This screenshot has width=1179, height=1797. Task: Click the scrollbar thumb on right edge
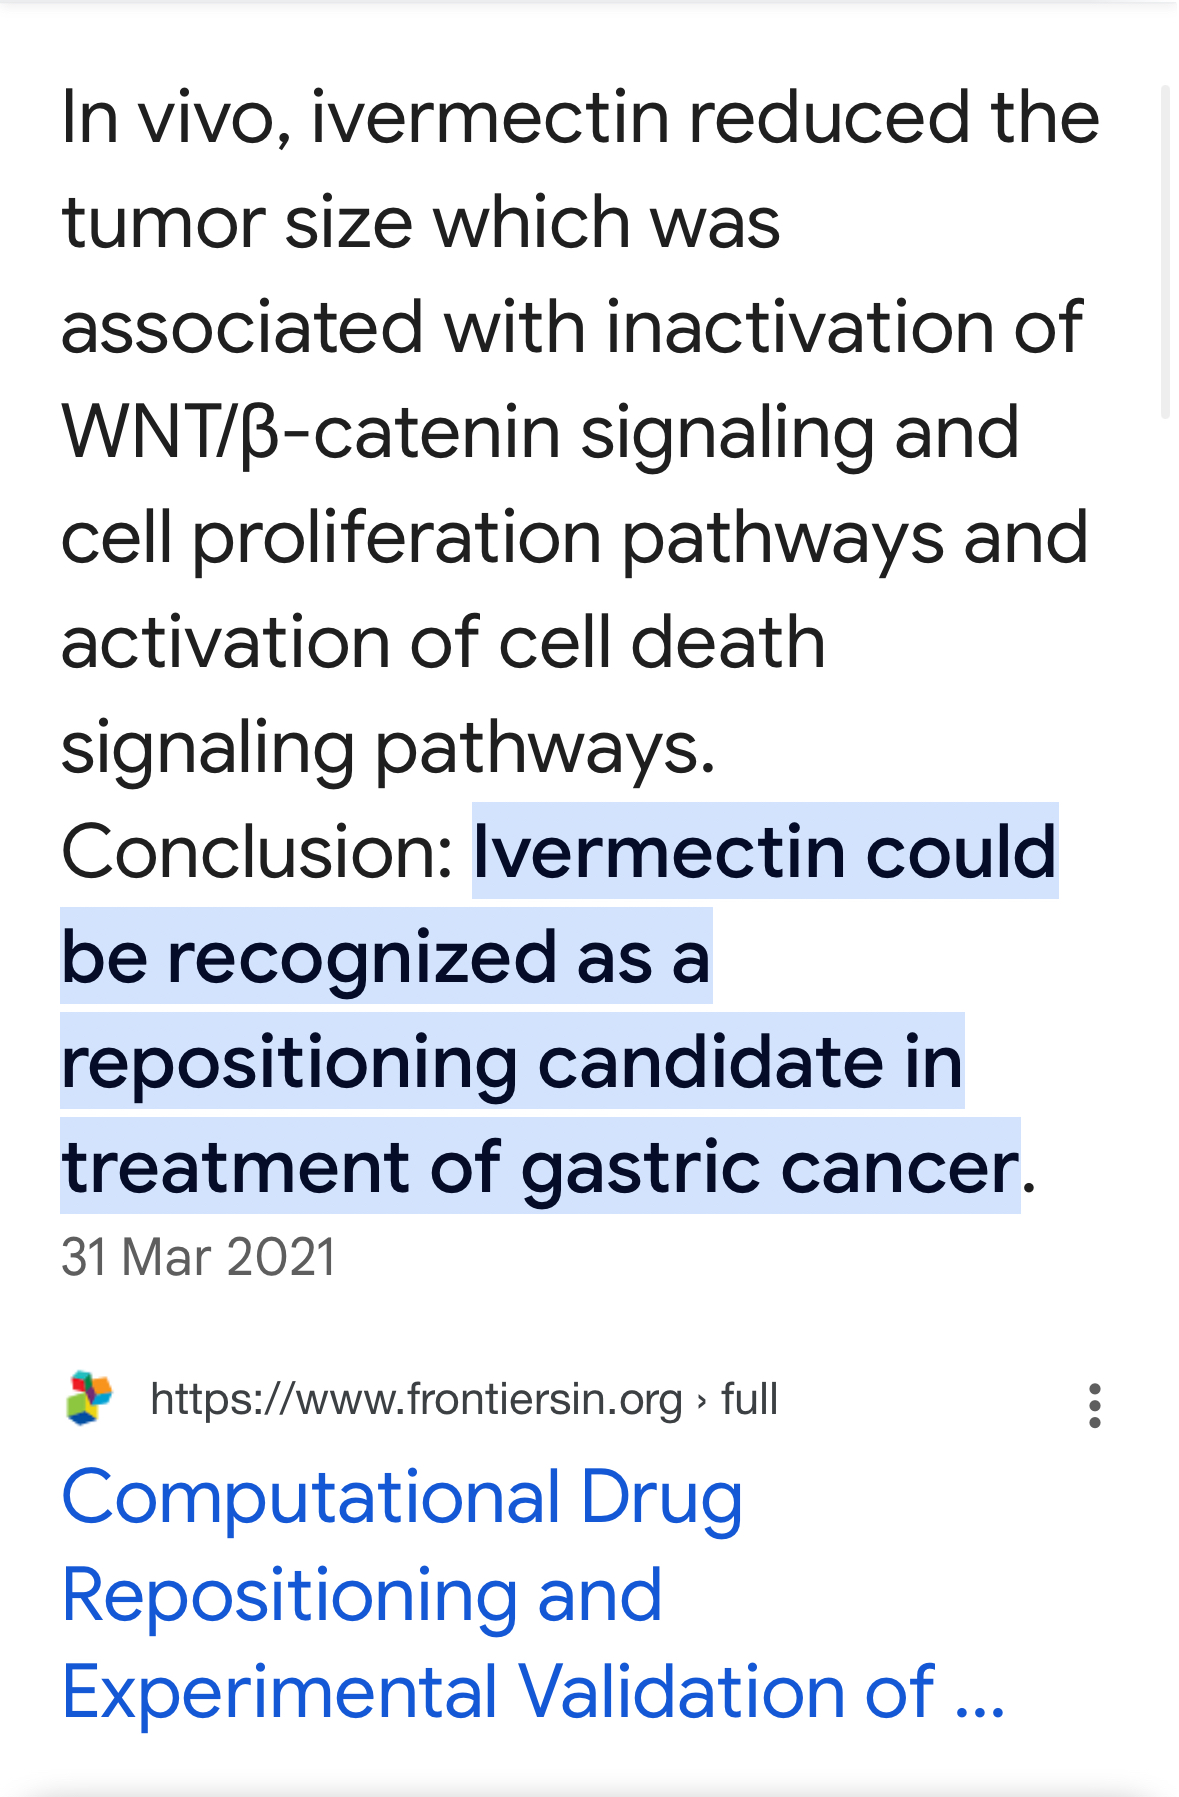1165,251
